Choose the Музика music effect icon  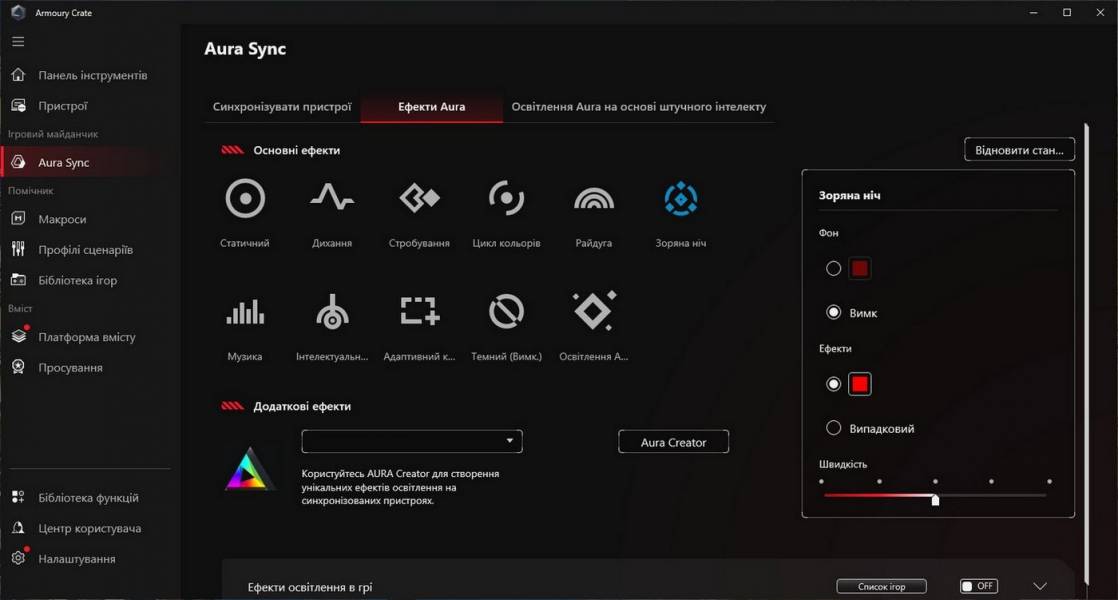(245, 312)
